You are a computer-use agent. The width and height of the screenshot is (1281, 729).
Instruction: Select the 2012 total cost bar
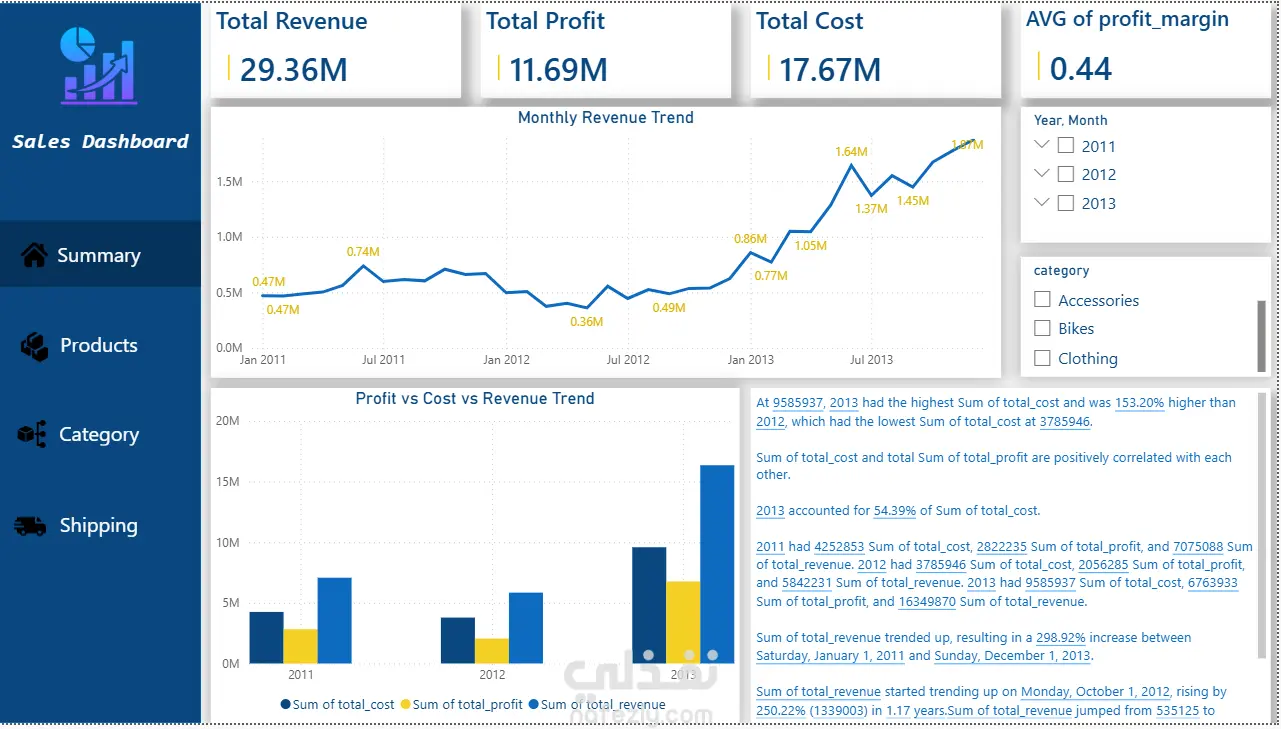(458, 641)
